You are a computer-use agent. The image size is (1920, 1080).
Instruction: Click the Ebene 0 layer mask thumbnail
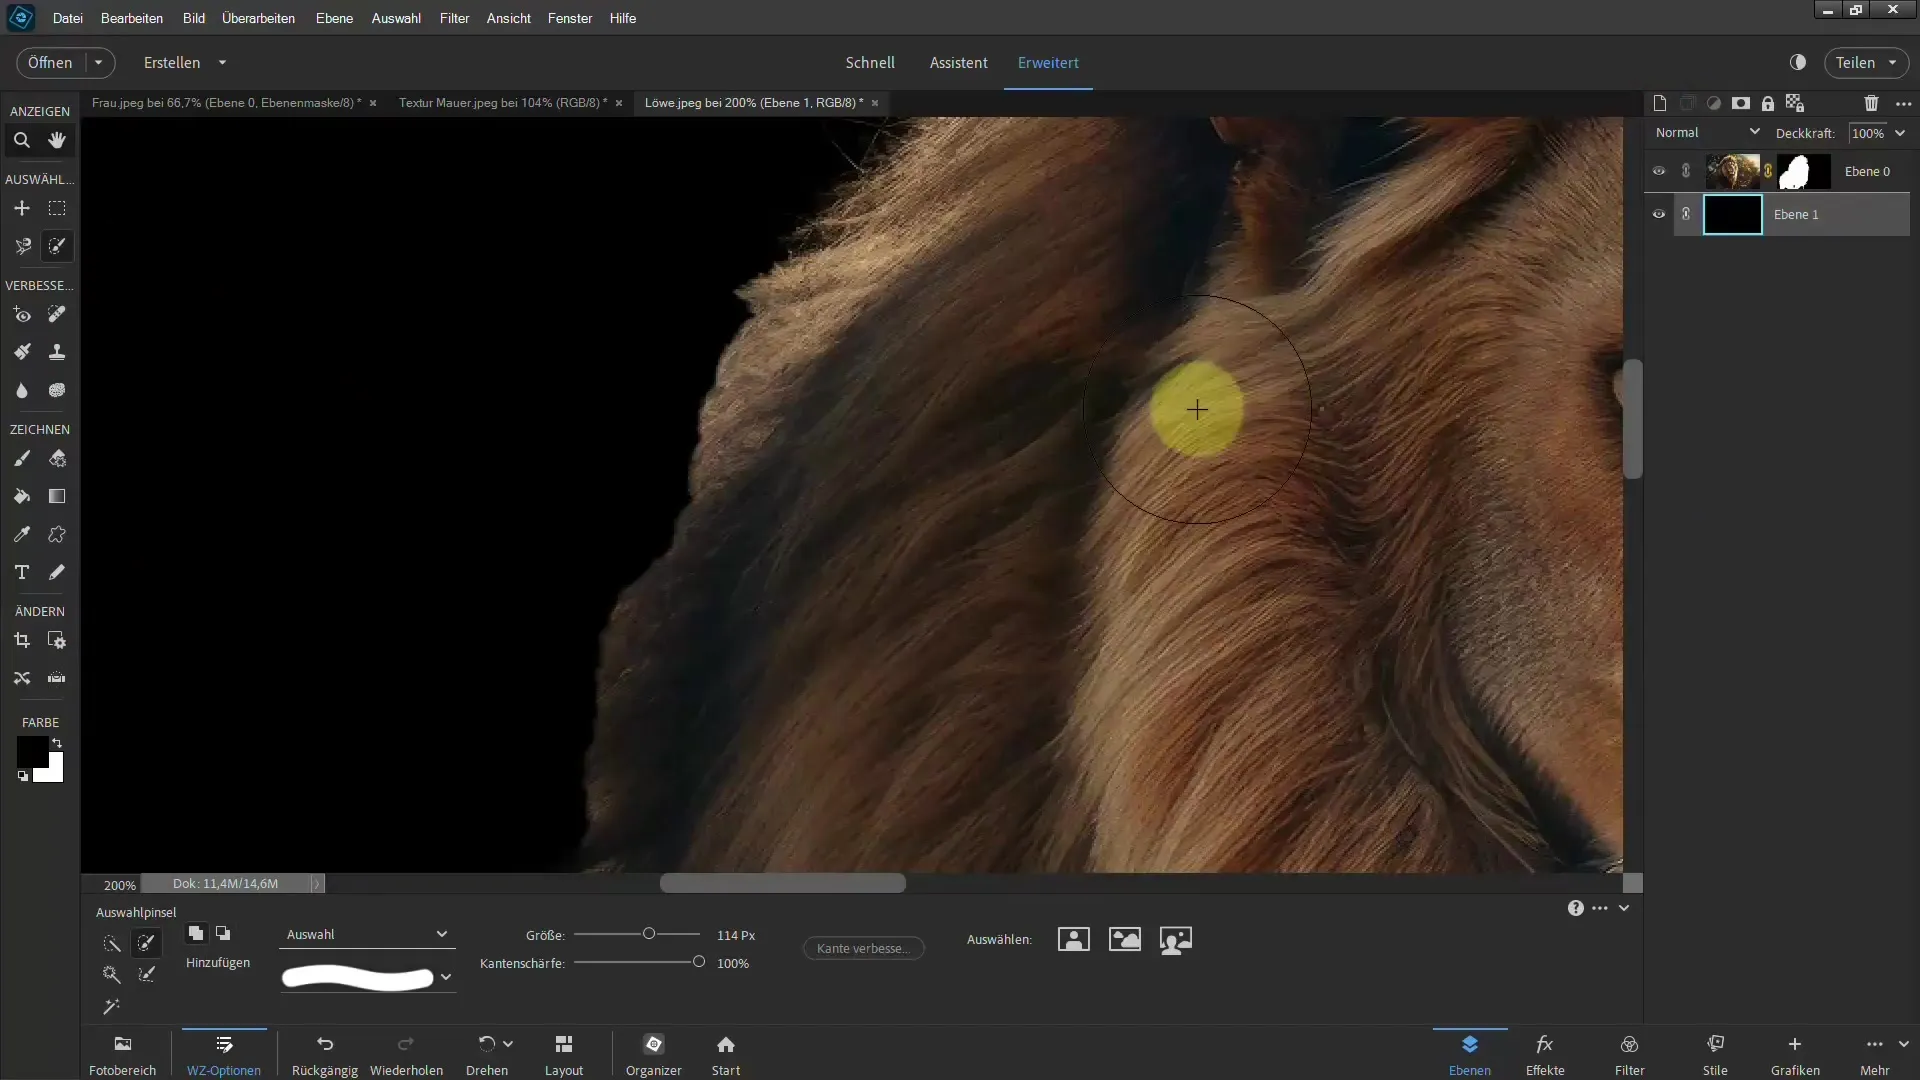[1804, 171]
